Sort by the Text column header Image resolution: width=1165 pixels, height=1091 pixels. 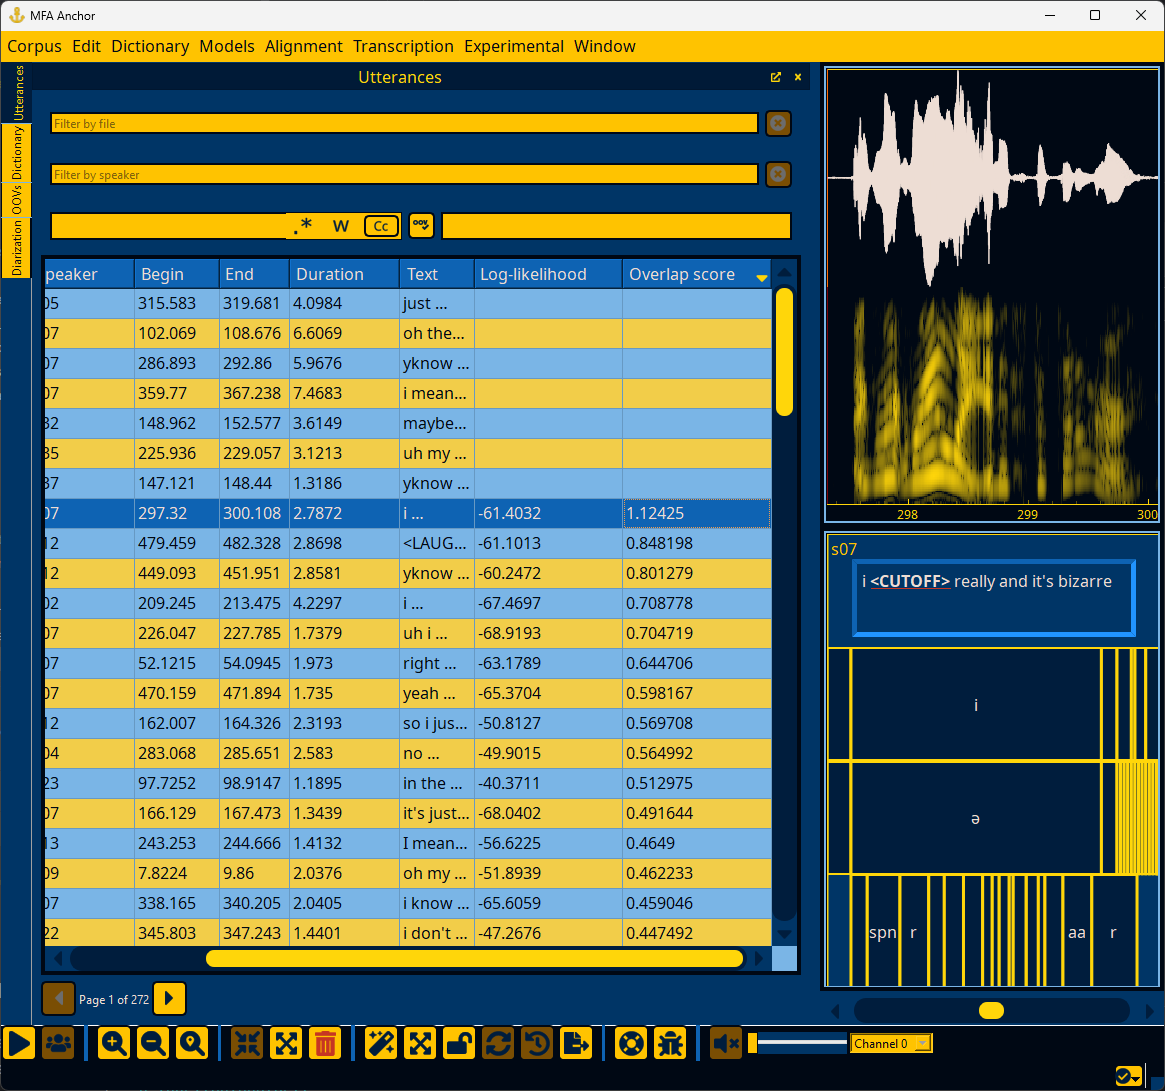point(437,274)
